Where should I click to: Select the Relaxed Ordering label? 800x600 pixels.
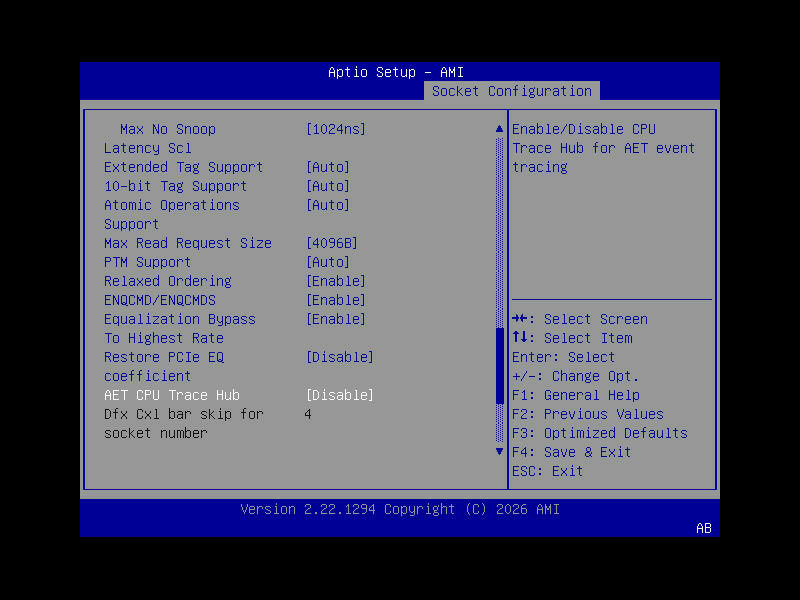click(168, 281)
